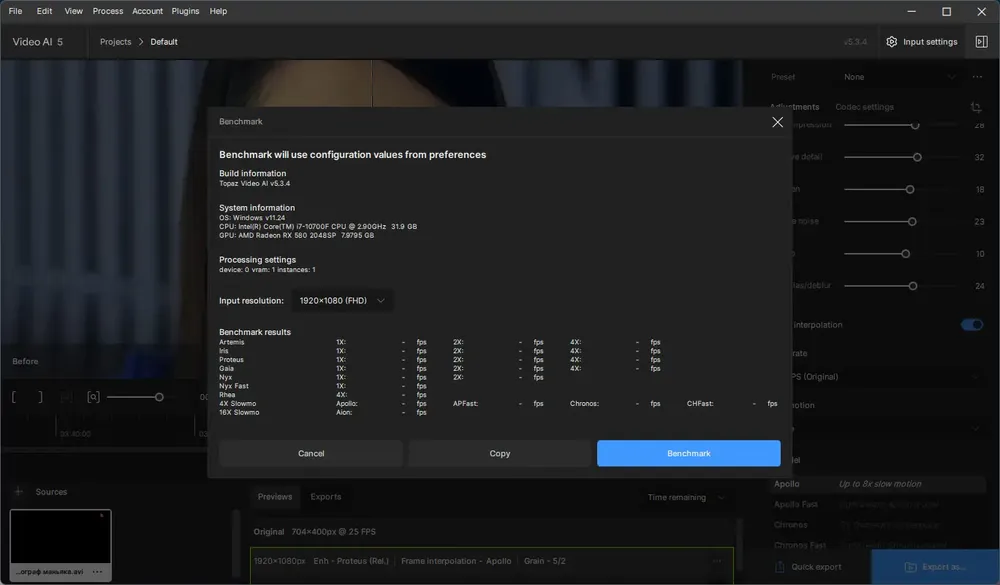Switch to the Exports tab
Viewport: 1000px width, 585px height.
(326, 496)
